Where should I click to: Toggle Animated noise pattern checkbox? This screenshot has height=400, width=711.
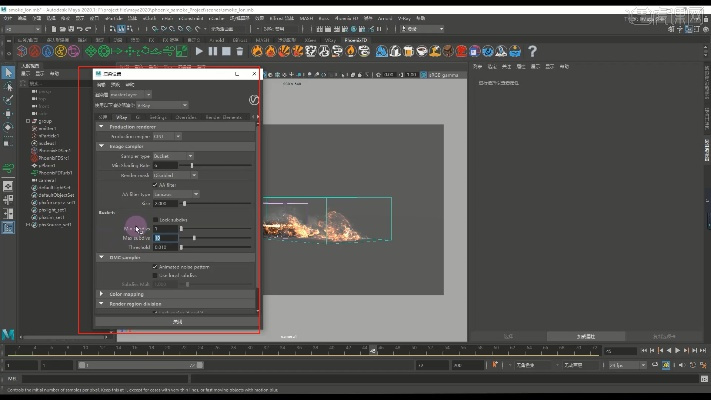pos(156,267)
